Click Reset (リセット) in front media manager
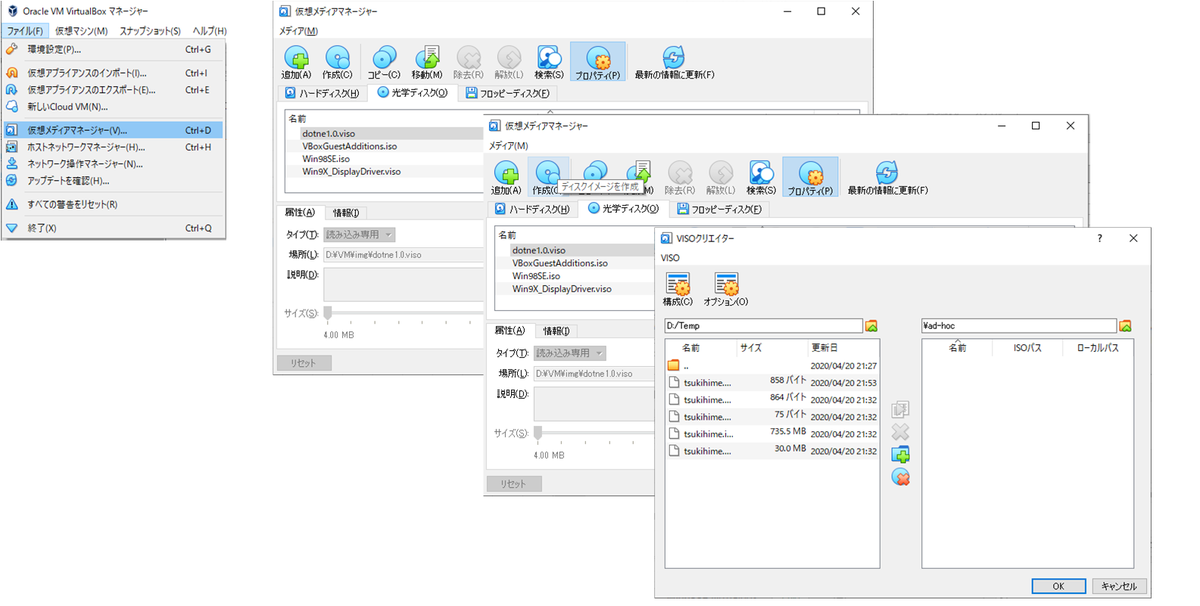This screenshot has width=1200, height=606. 514,484
